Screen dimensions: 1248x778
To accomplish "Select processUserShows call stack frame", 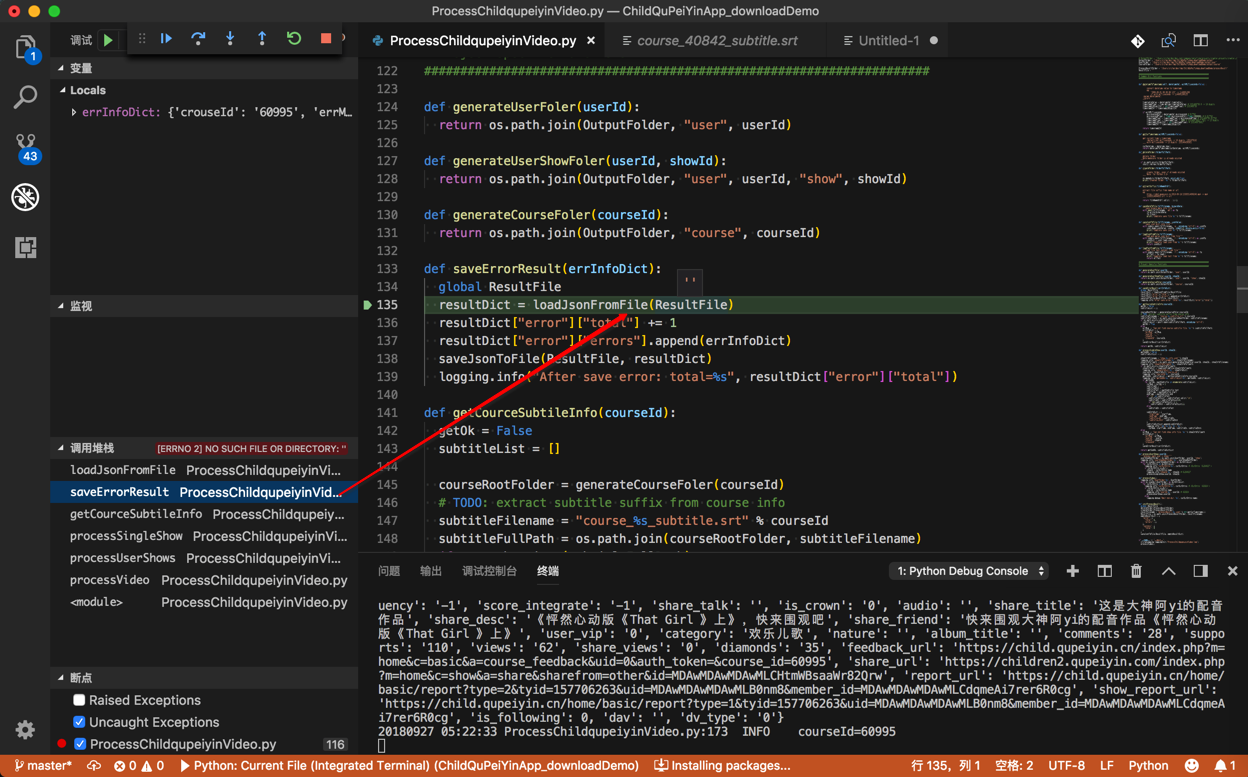I will pyautogui.click(x=204, y=558).
